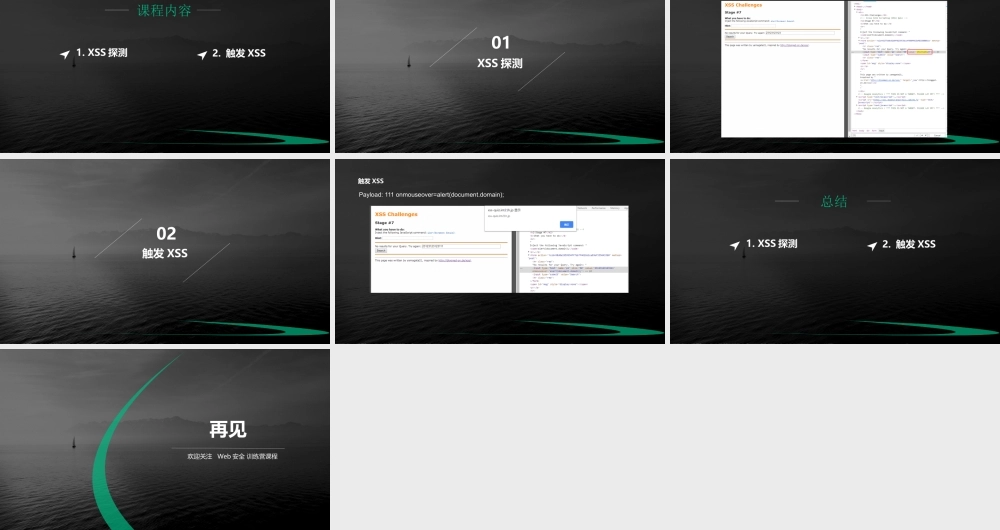Image resolution: width=1000 pixels, height=530 pixels.
Task: Select the 再见 text on the final slide
Action: click(227, 430)
